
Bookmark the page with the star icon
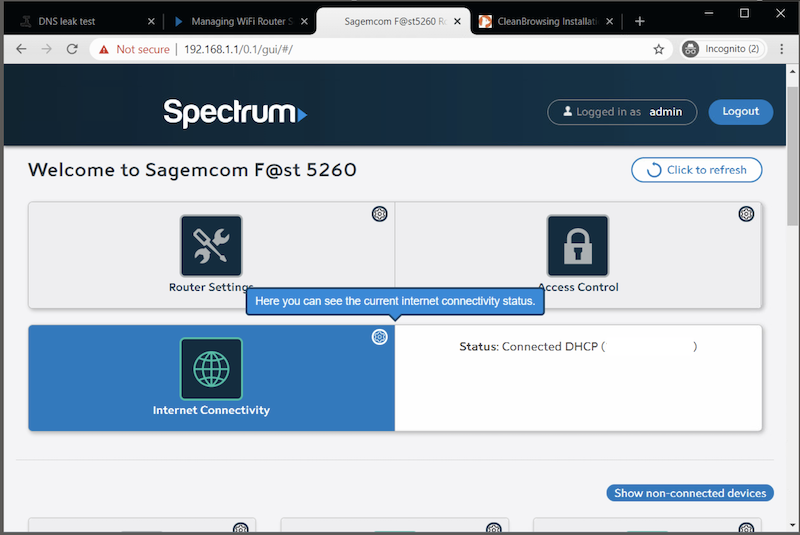(659, 49)
